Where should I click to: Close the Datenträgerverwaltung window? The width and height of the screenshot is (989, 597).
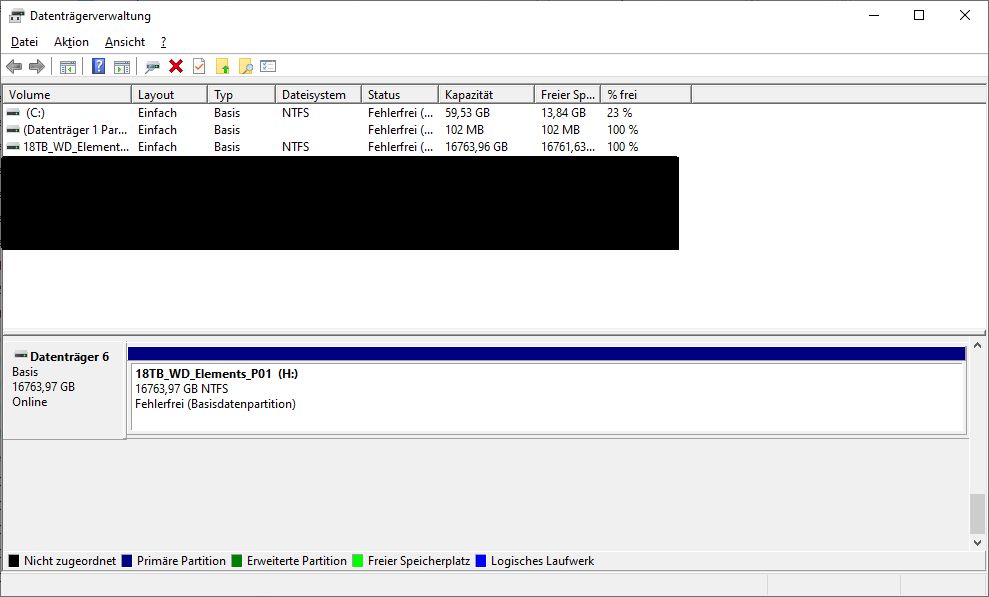(x=964, y=15)
